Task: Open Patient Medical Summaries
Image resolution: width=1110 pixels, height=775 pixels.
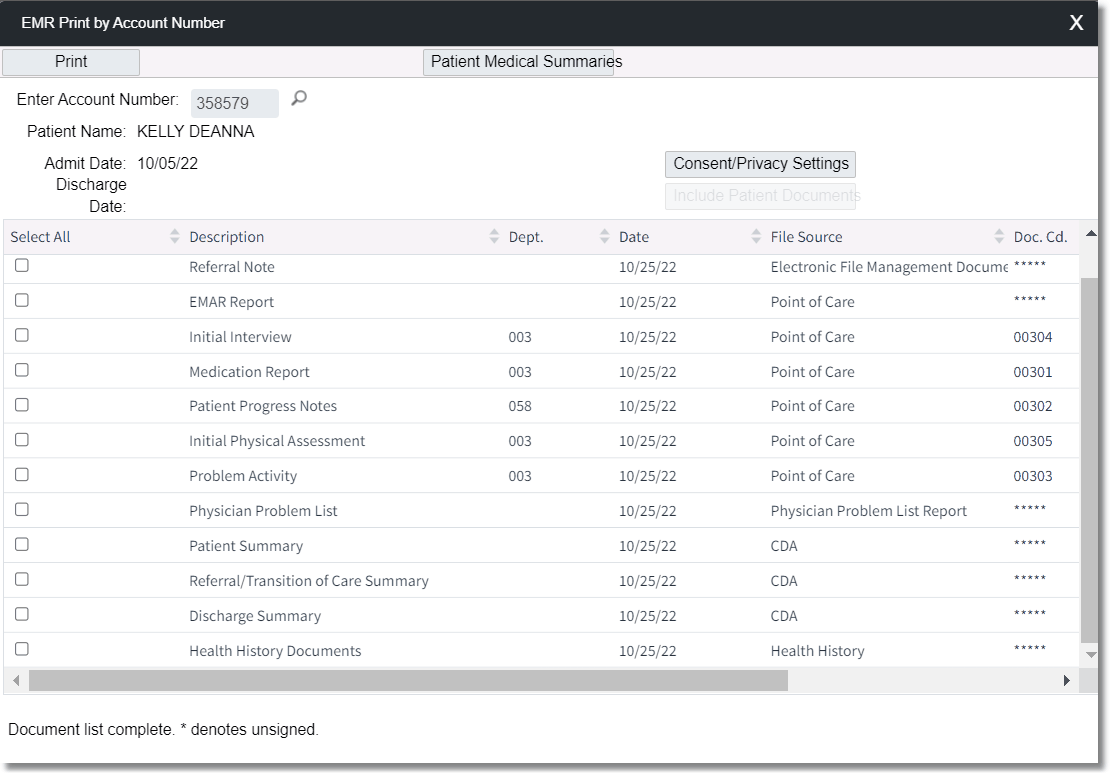Action: coord(519,62)
